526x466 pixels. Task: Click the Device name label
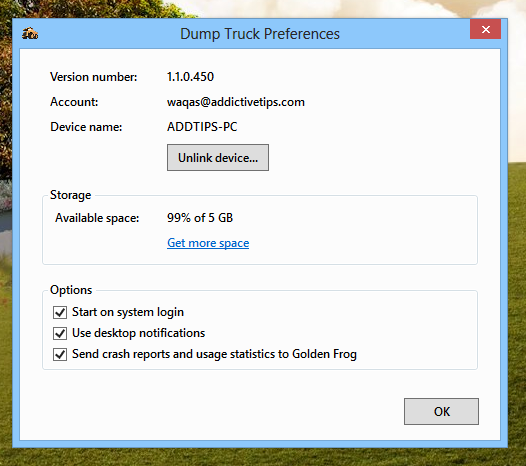point(86,127)
